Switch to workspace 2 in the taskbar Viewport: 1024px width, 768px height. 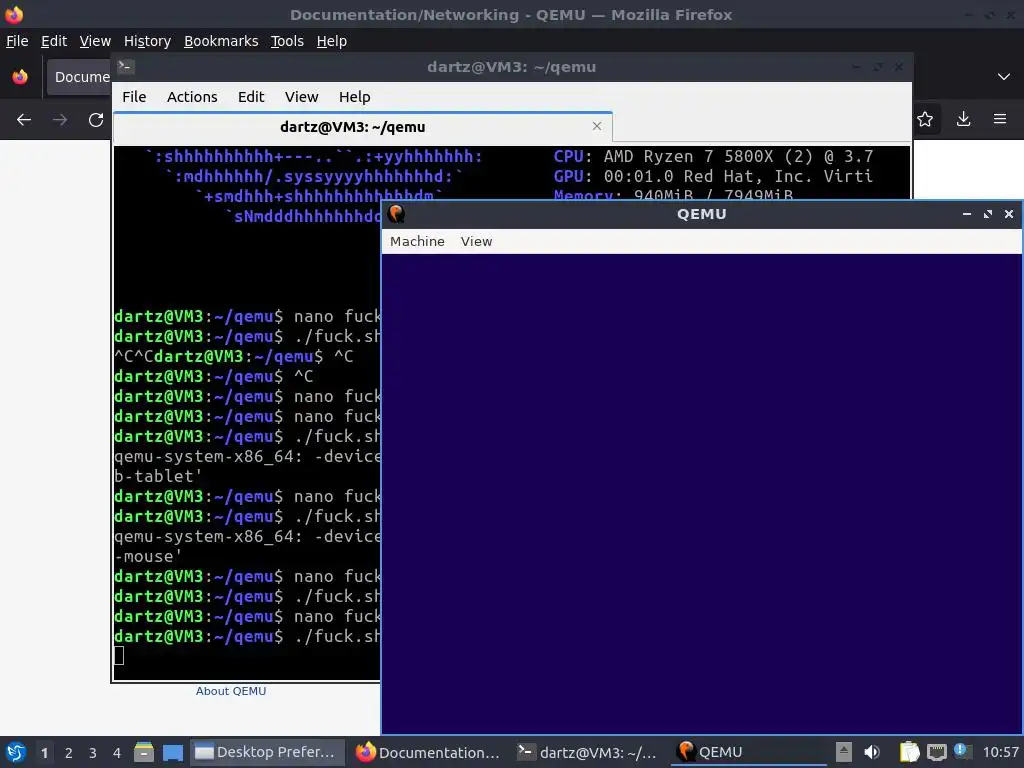[x=69, y=753]
